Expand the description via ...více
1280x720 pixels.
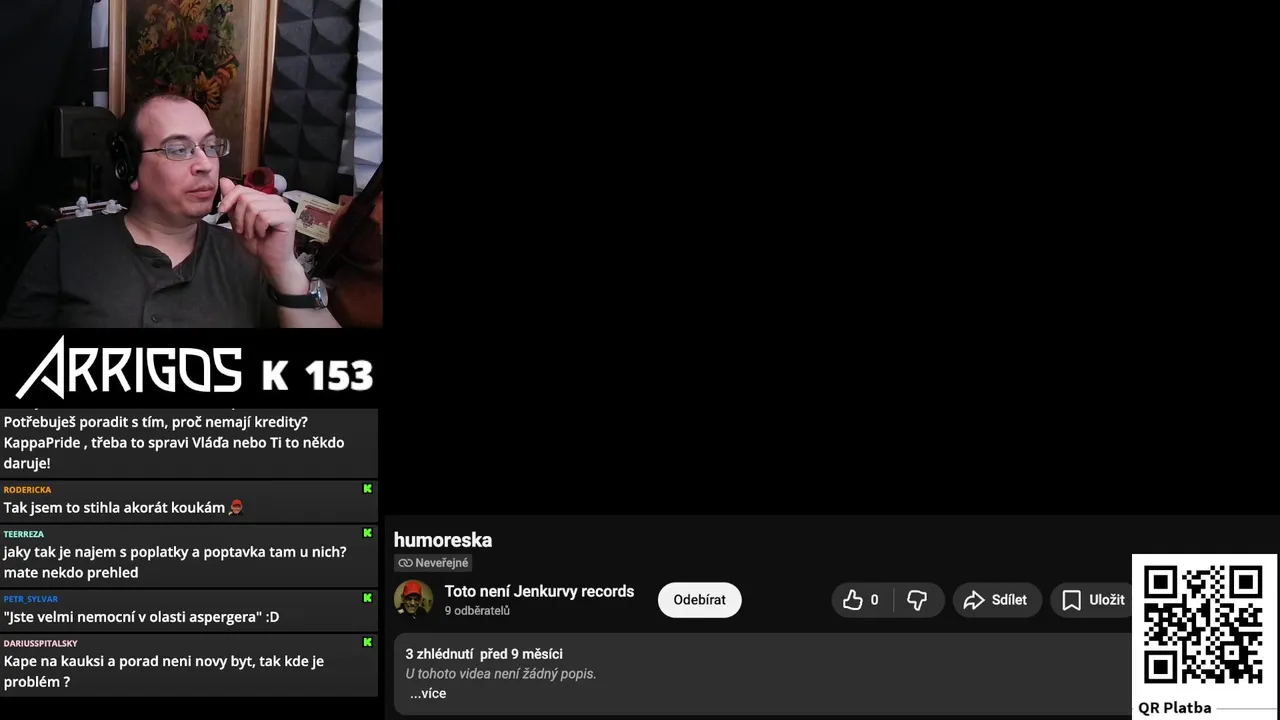[x=428, y=693]
